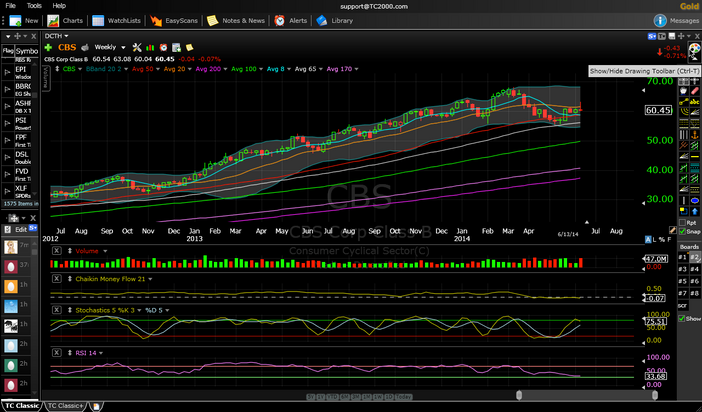The height and width of the screenshot is (412, 702).
Task: Select the horizontal yellow line tool
Action: point(694,156)
